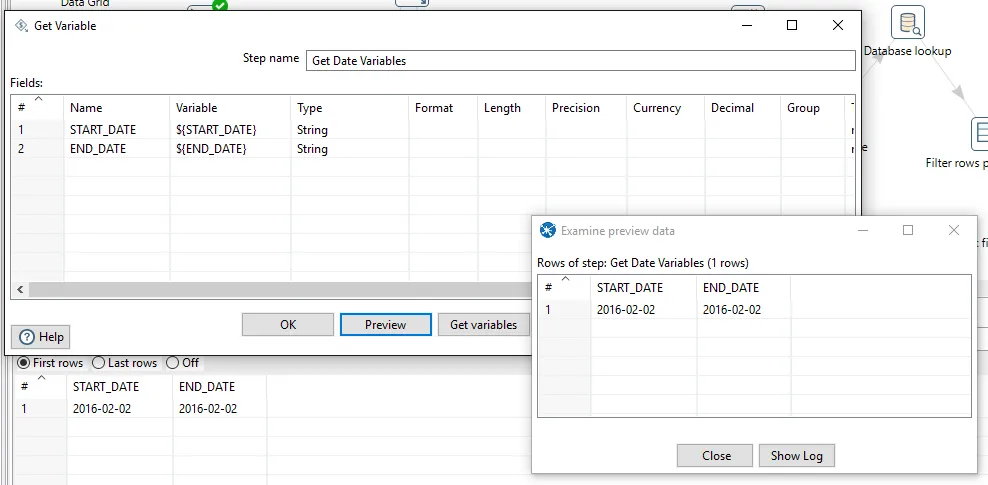Click the Format column header
This screenshot has width=988, height=485.
point(444,107)
